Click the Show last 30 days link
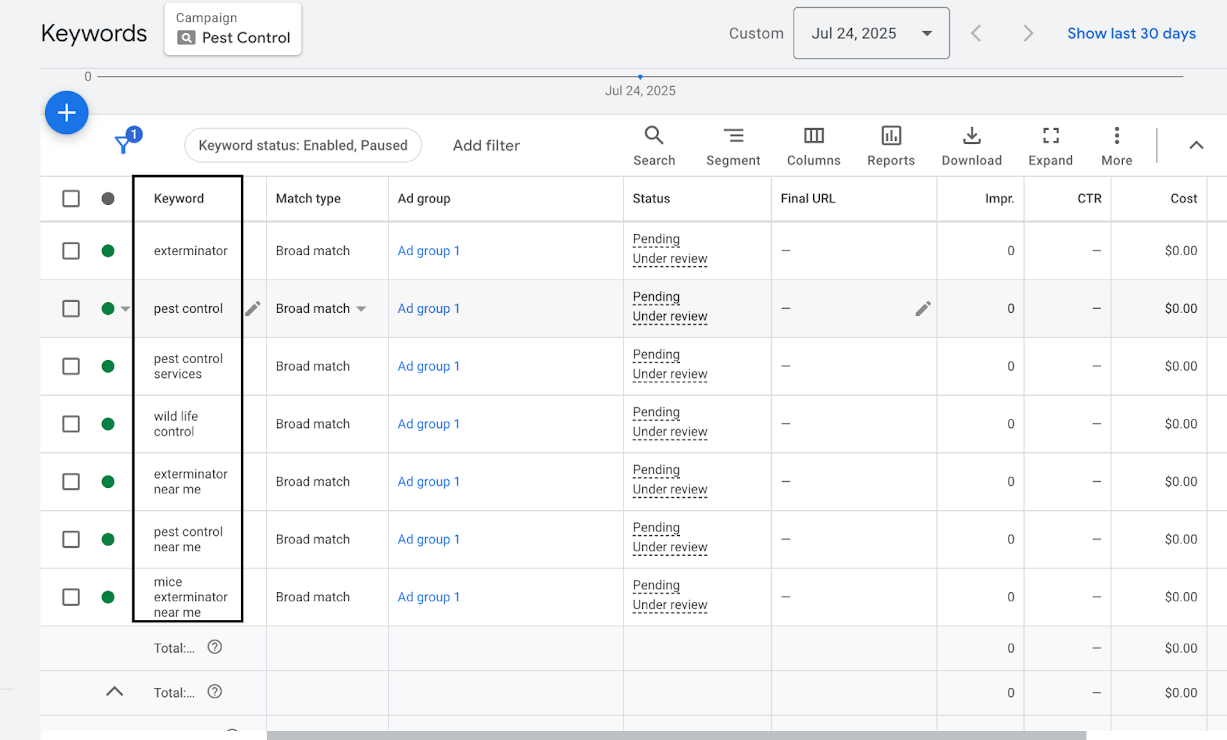The height and width of the screenshot is (740, 1227). [x=1131, y=33]
